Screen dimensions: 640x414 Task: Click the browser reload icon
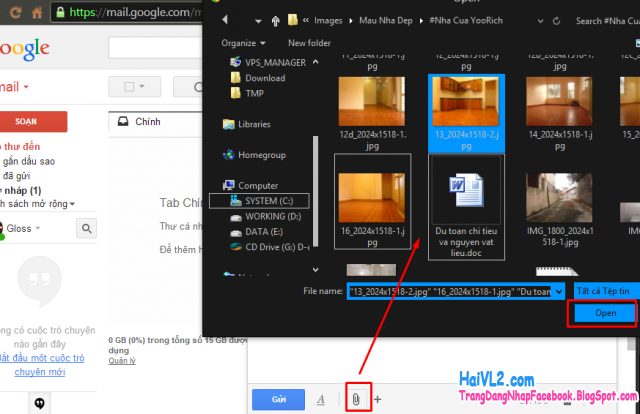coord(16,12)
